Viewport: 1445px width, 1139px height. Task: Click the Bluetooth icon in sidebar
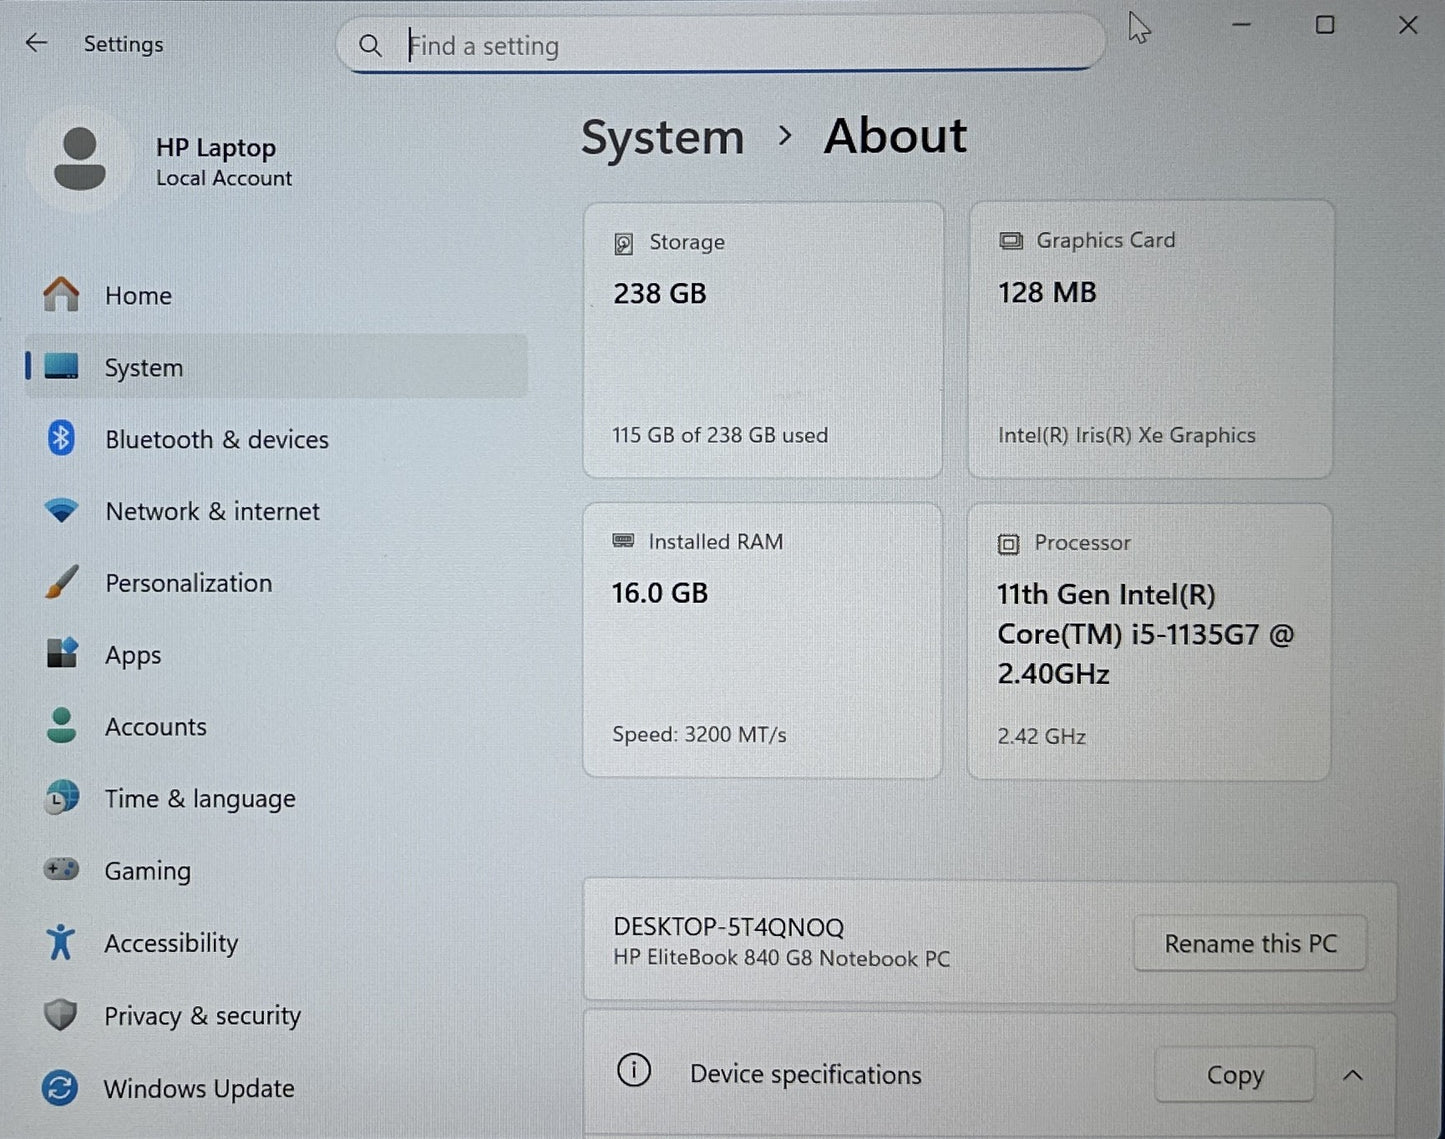click(61, 439)
